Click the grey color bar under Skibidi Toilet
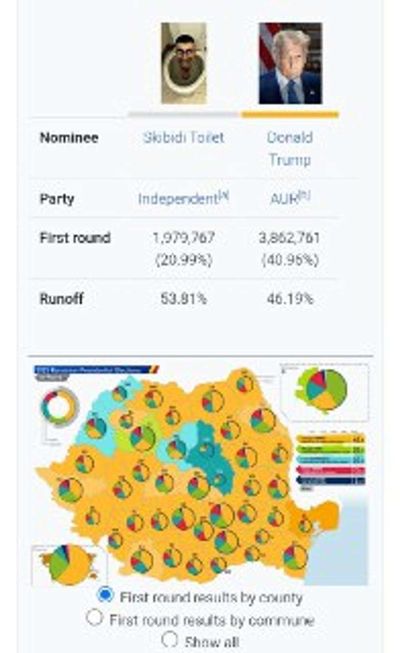 click(184, 114)
